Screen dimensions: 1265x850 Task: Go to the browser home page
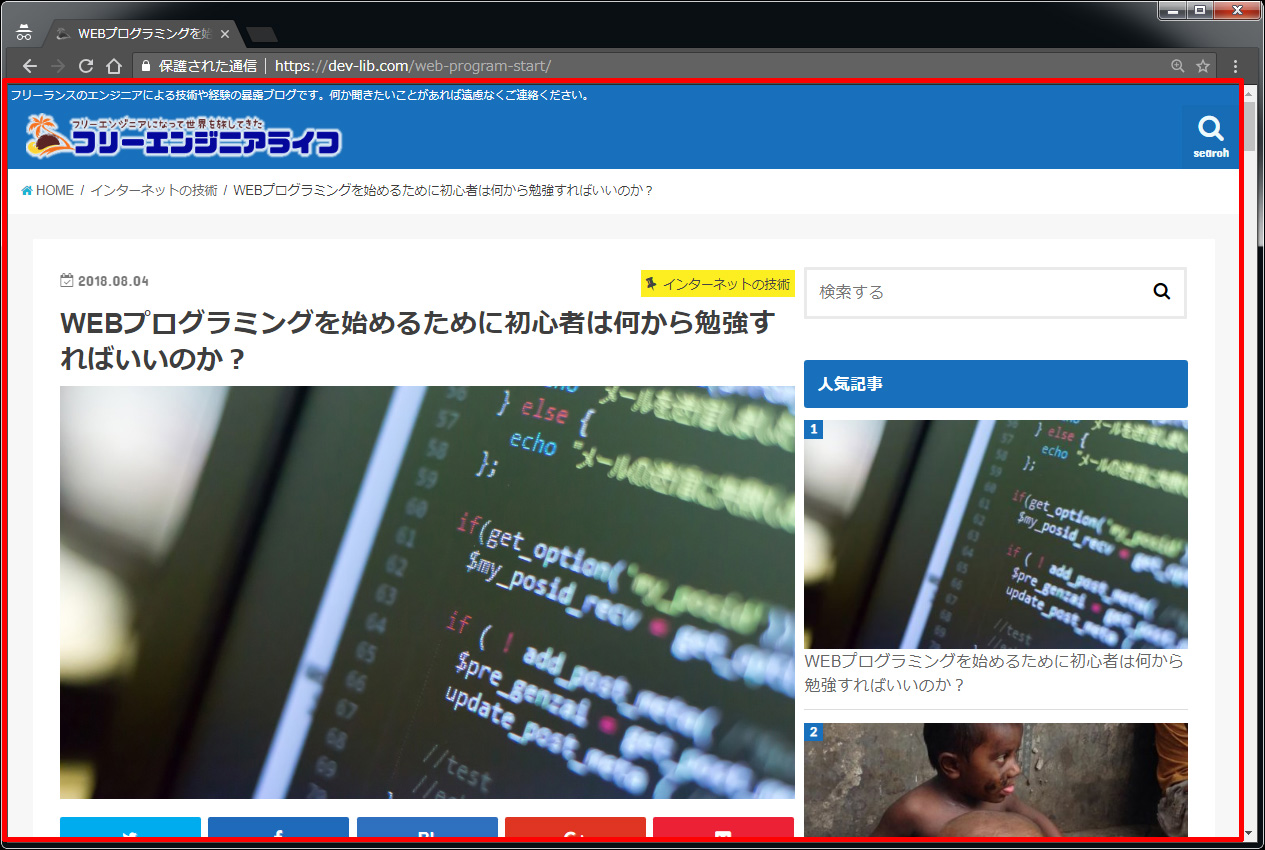[x=114, y=66]
